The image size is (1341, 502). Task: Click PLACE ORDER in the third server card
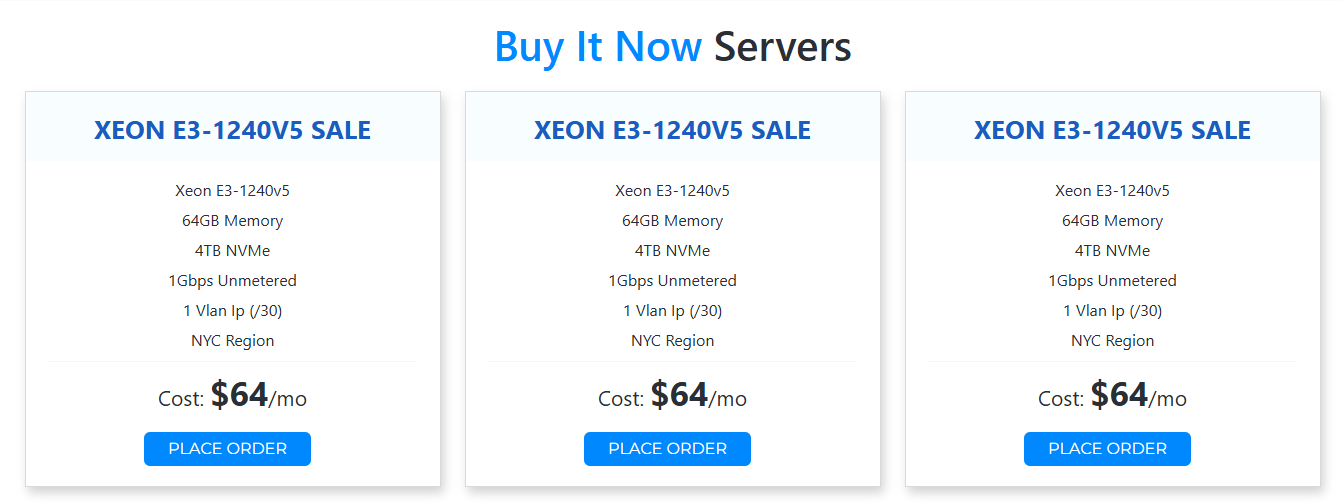pyautogui.click(x=1107, y=449)
